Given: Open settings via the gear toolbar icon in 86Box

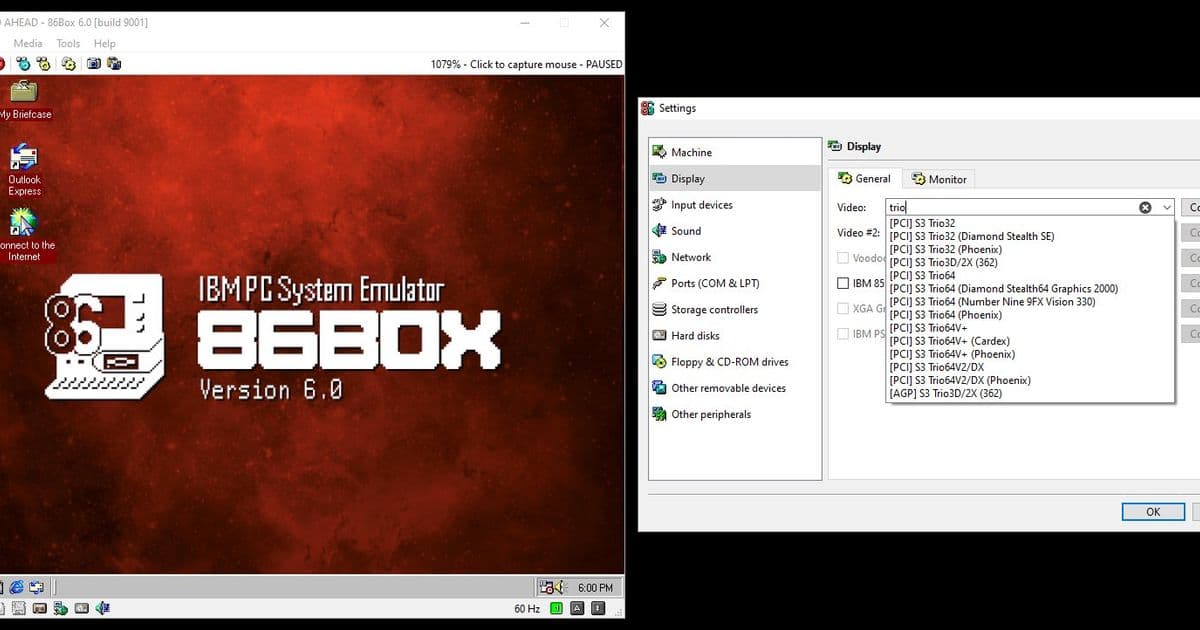Looking at the screenshot, I should 68,63.
